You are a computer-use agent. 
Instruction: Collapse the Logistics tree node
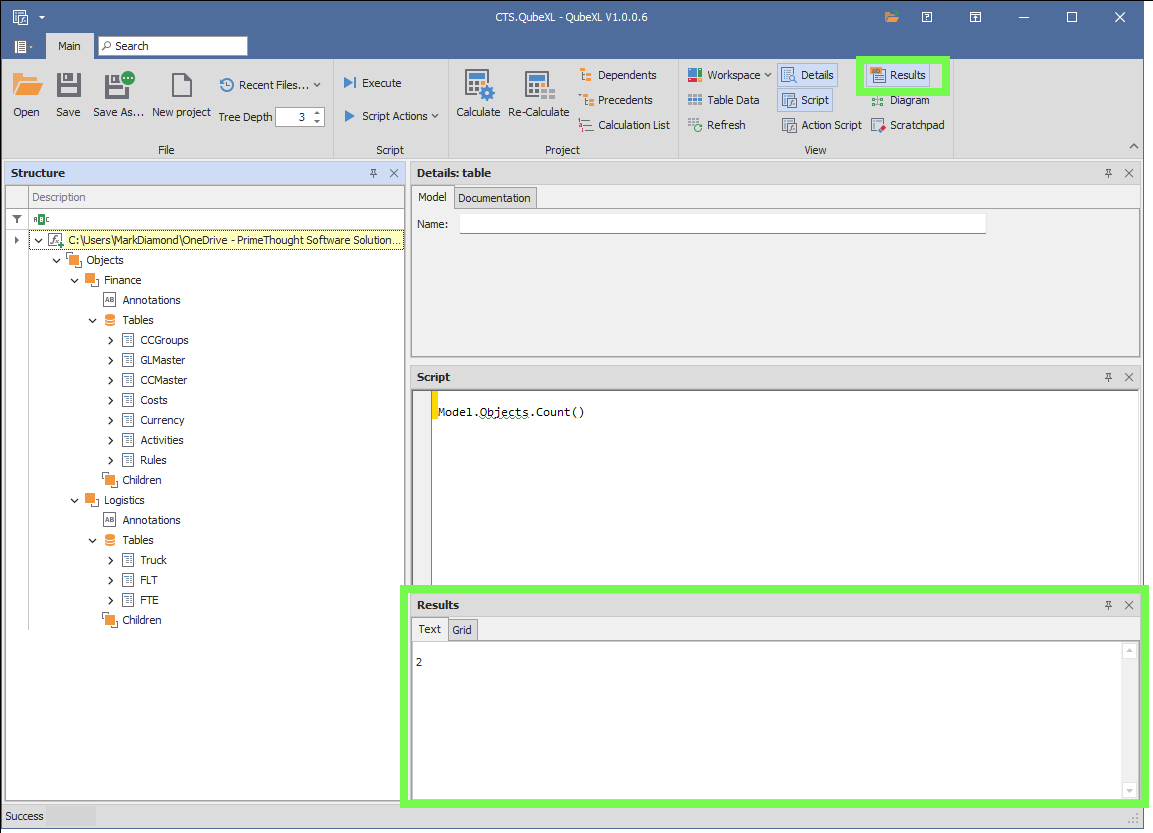point(74,500)
